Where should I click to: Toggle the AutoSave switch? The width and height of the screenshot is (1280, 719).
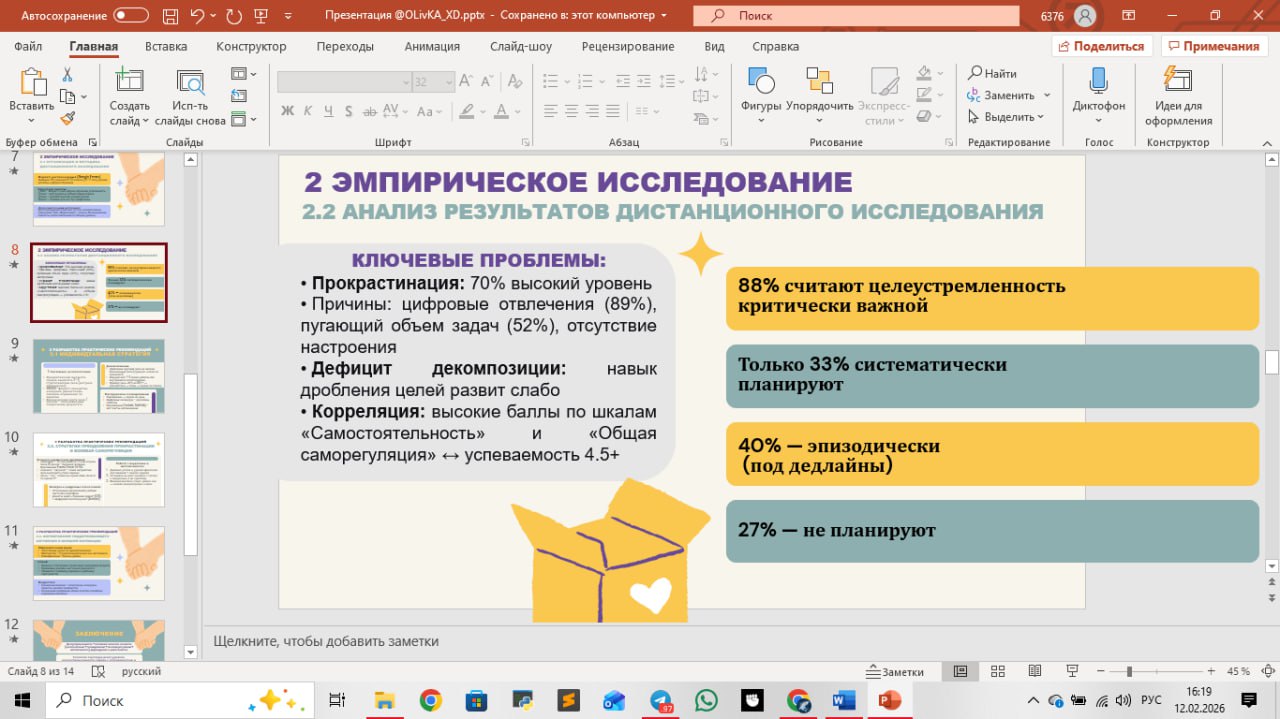click(x=130, y=16)
